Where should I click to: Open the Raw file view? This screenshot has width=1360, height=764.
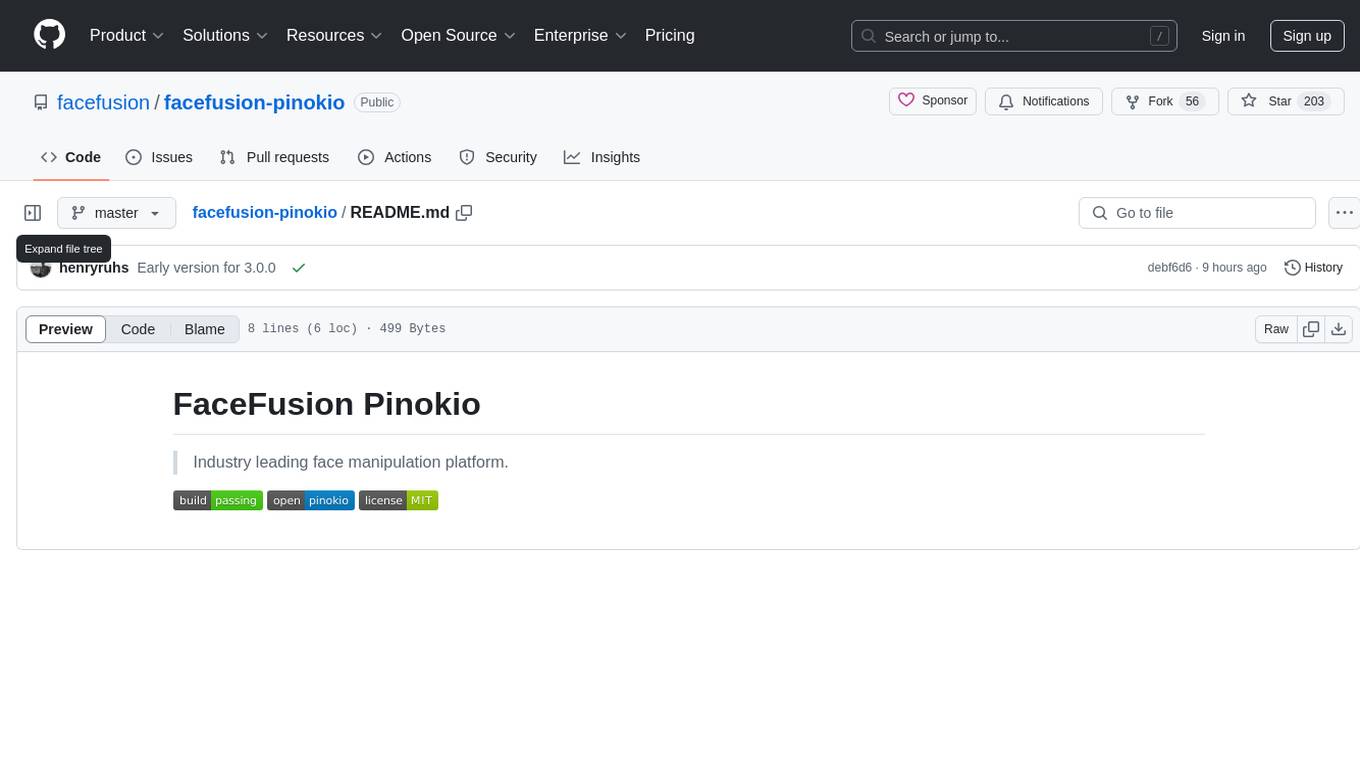click(1276, 329)
